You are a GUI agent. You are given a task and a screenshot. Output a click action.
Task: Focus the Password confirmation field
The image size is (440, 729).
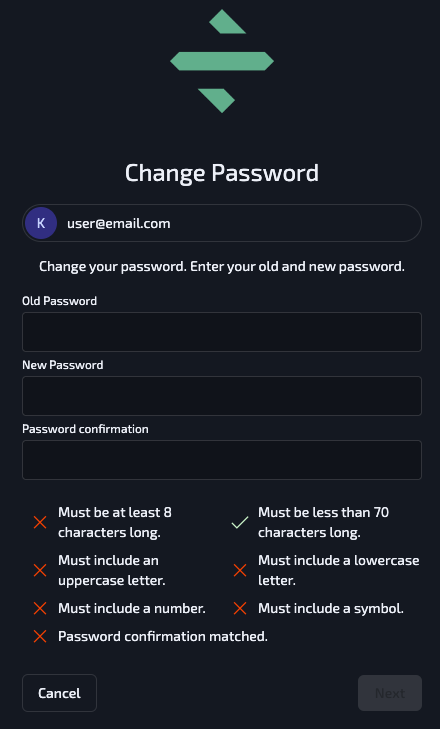coord(222,460)
